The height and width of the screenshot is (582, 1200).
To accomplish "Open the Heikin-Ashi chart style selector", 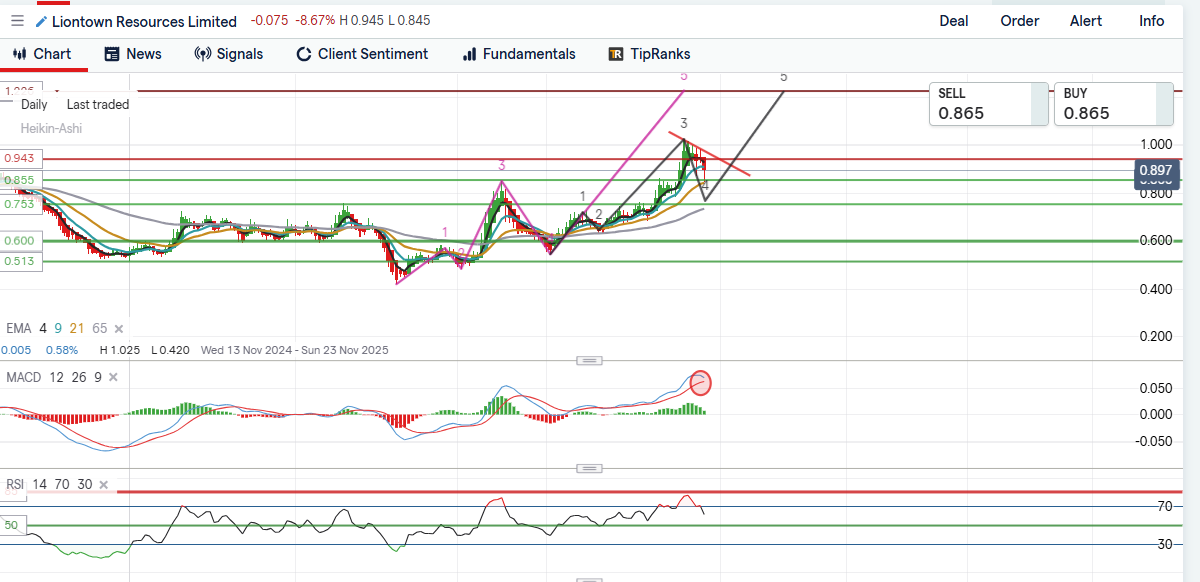I will pos(51,128).
